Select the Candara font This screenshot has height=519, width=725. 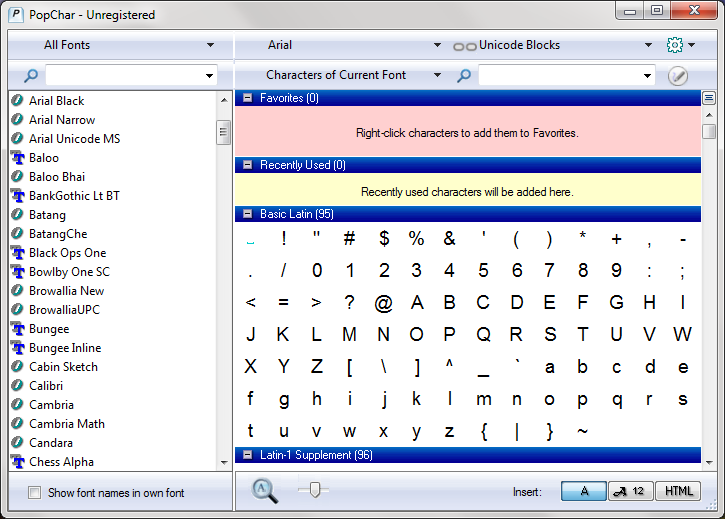point(51,443)
